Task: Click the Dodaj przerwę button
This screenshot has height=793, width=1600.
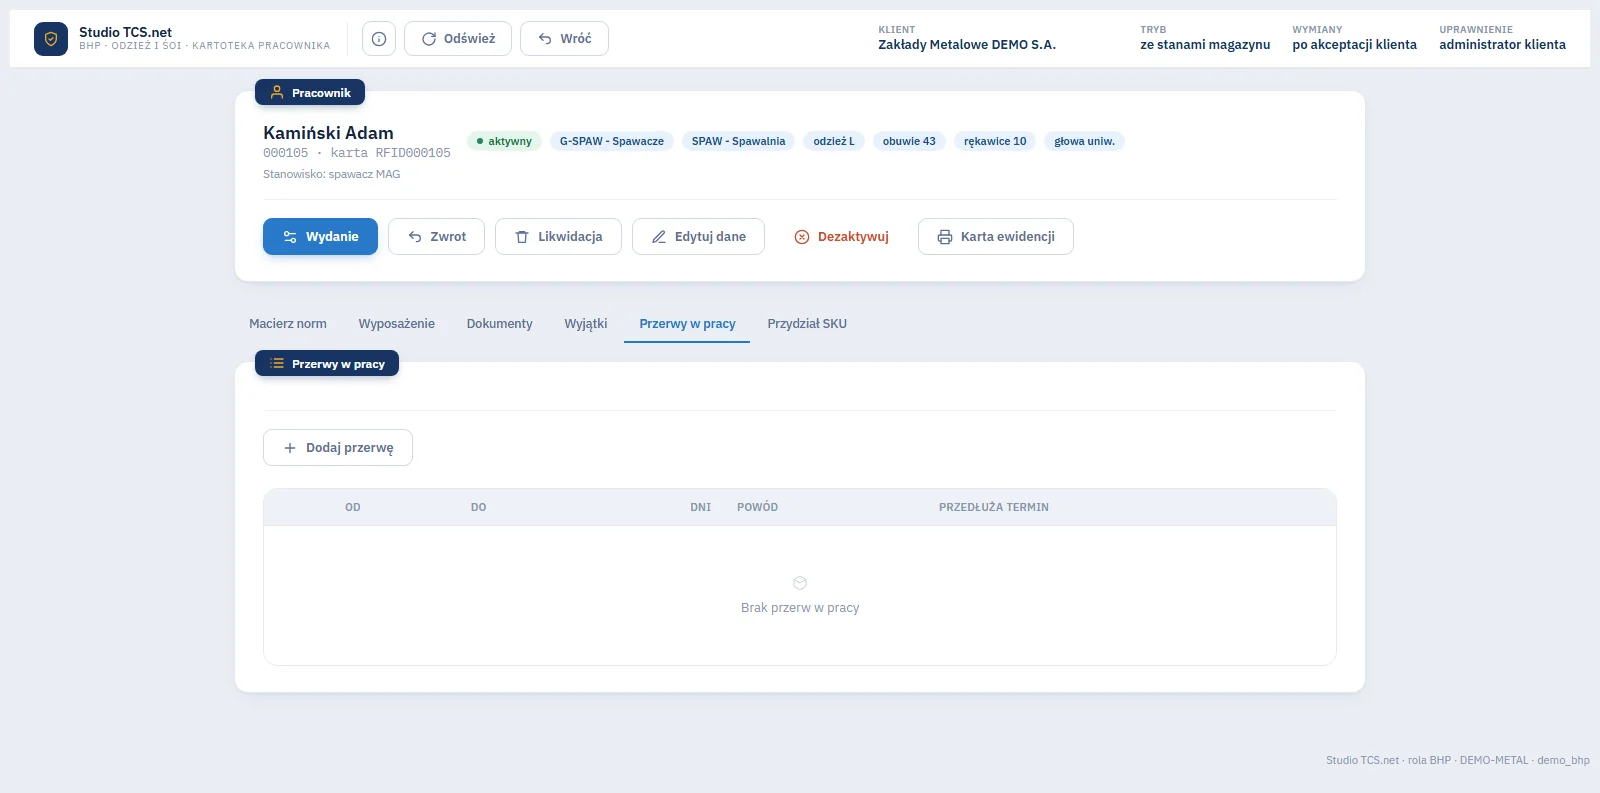Action: click(x=338, y=448)
